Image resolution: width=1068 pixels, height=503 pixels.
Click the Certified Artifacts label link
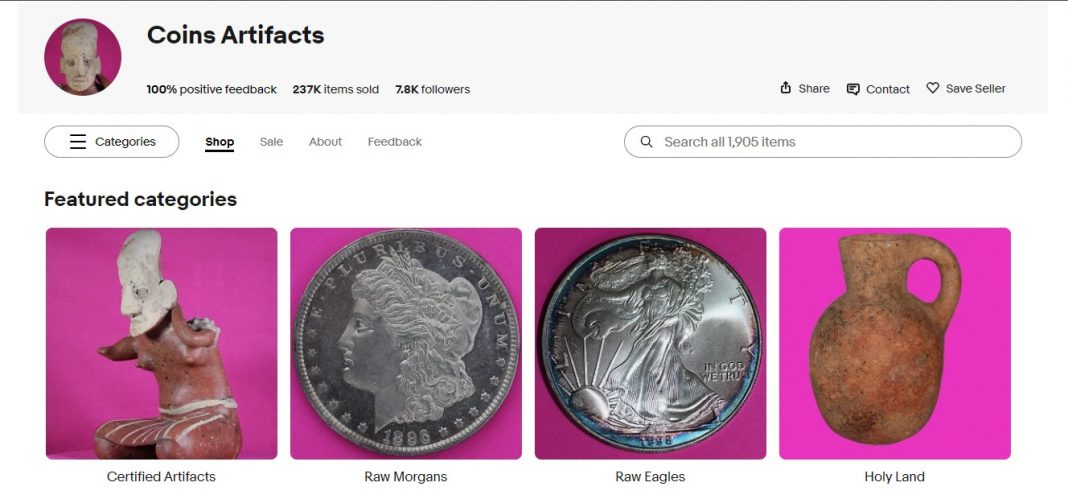pos(161,477)
